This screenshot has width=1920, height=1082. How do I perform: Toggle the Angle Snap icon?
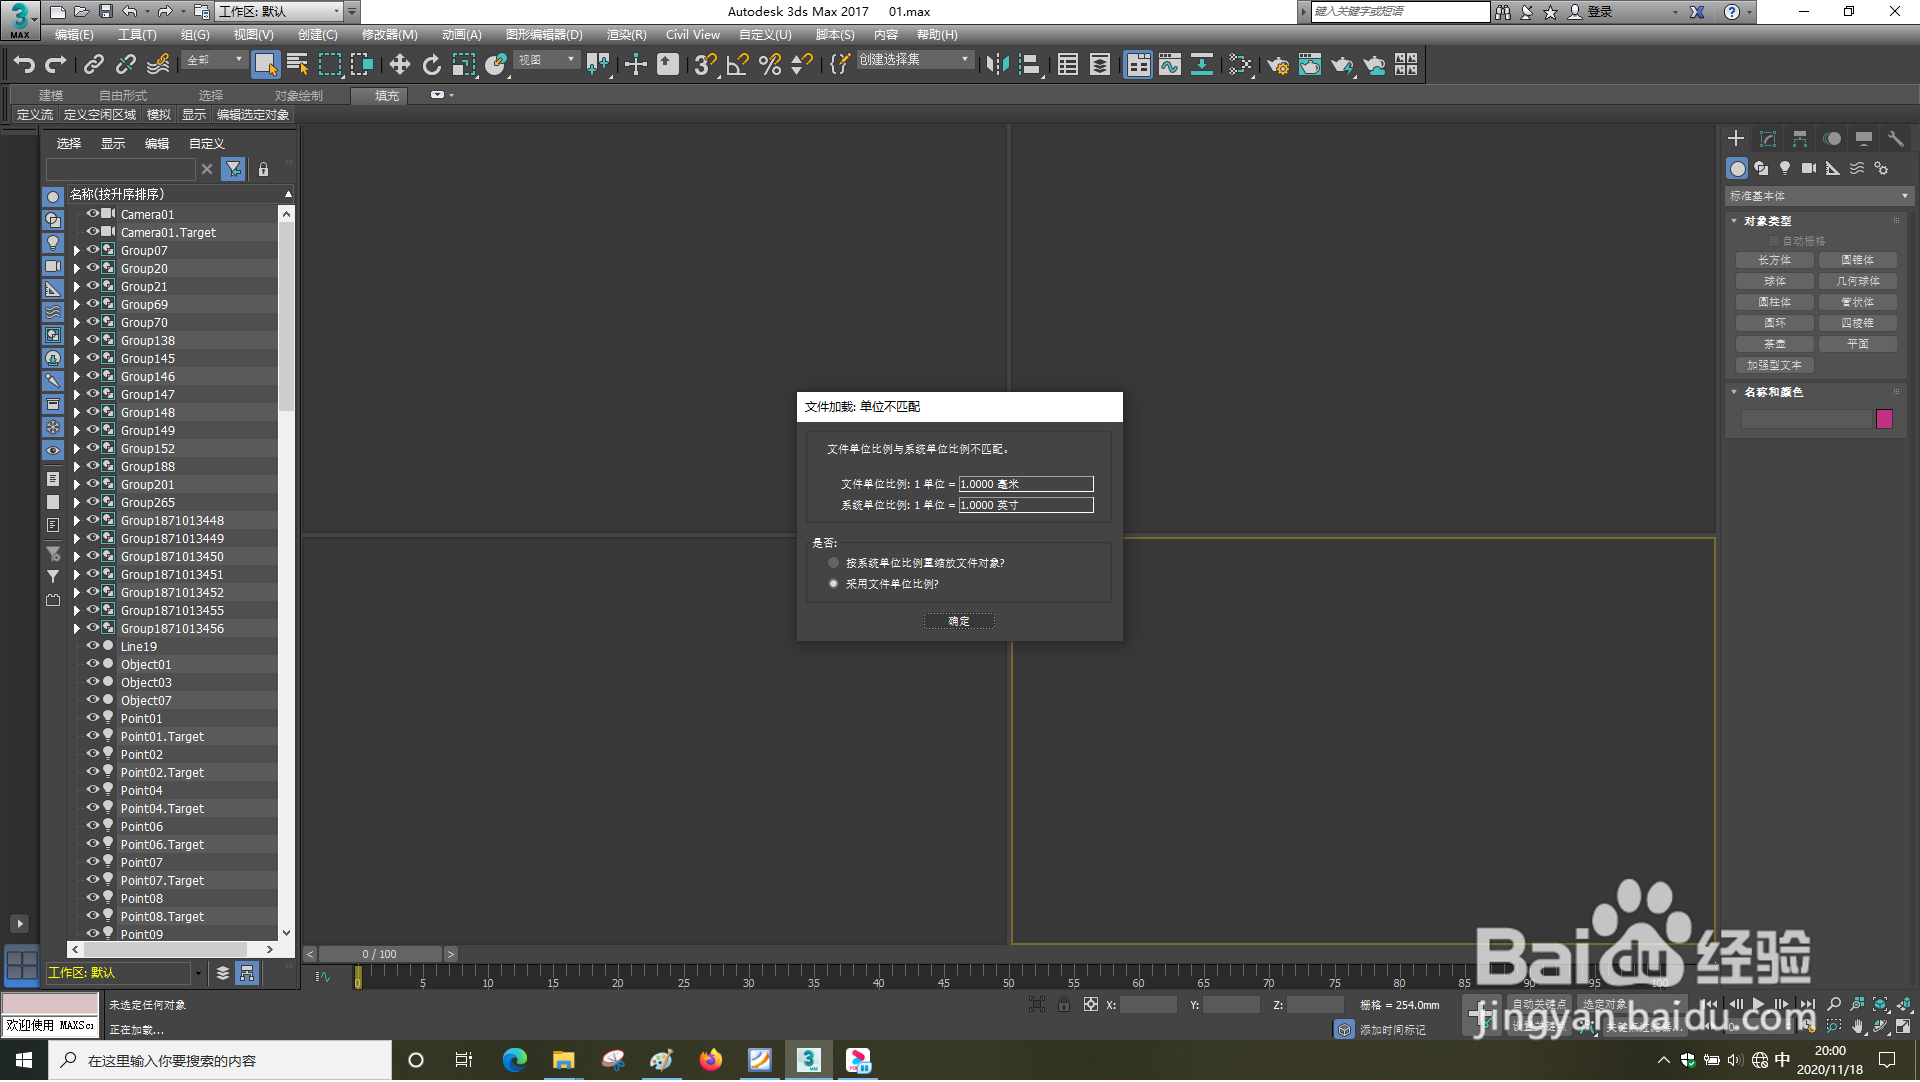click(x=738, y=65)
